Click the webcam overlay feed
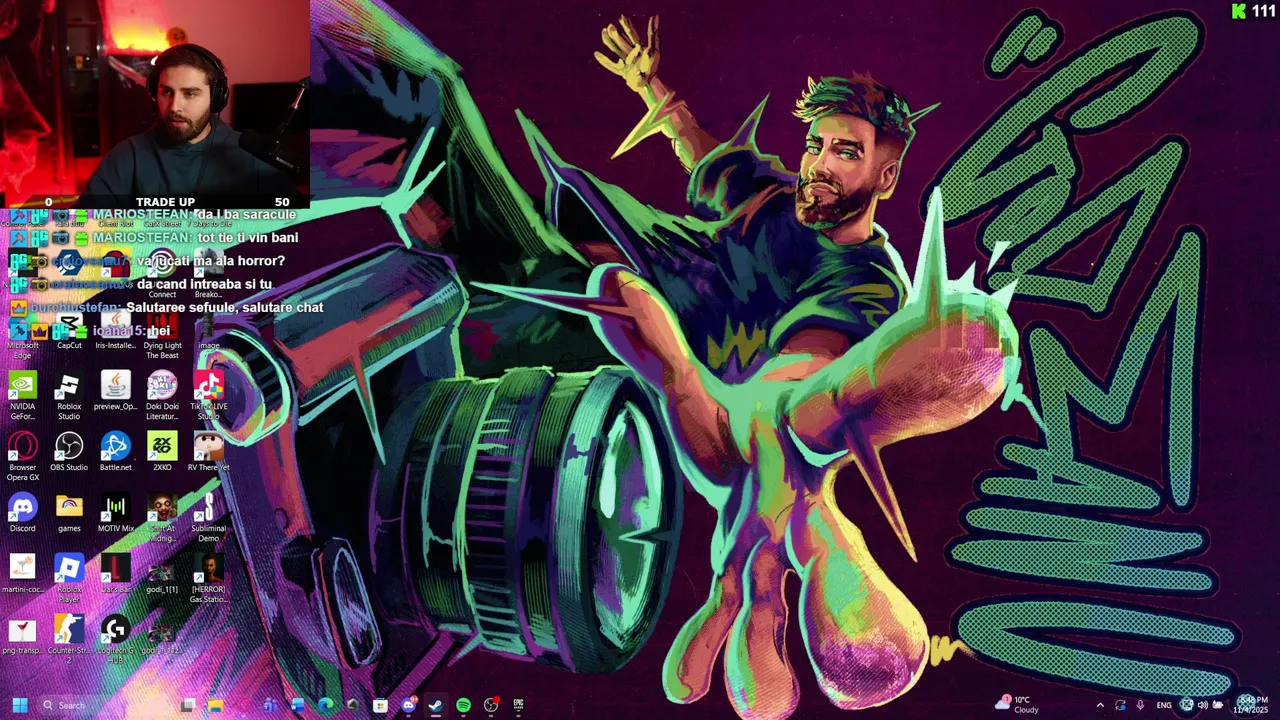Image resolution: width=1280 pixels, height=720 pixels. (x=155, y=98)
